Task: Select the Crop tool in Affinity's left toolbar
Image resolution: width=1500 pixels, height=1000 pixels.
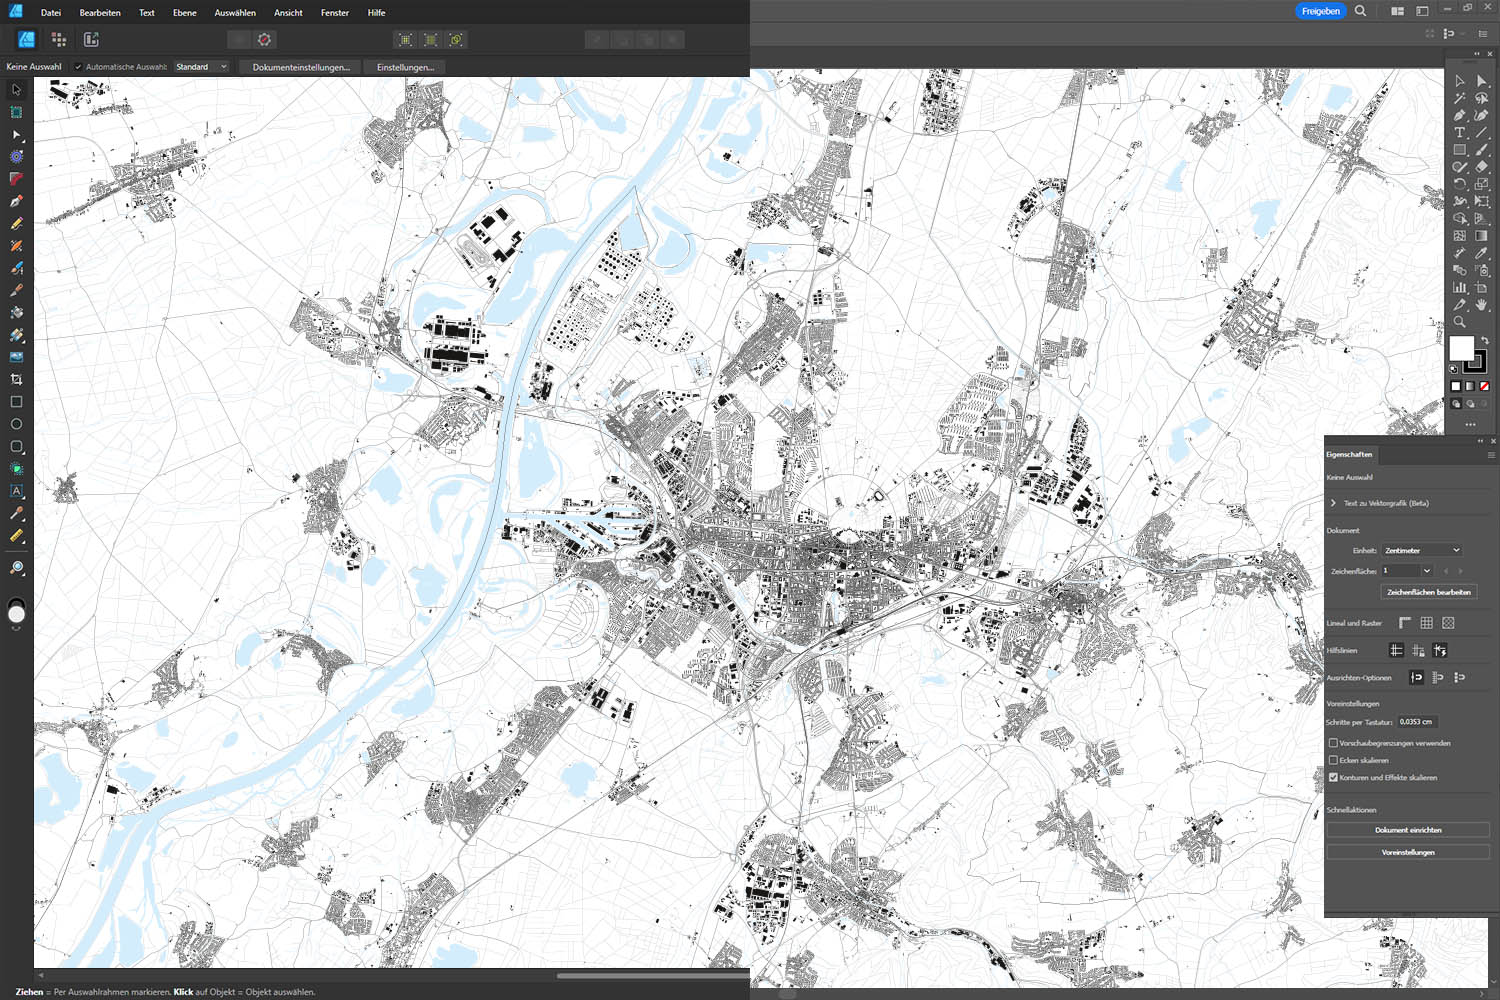Action: click(16, 380)
